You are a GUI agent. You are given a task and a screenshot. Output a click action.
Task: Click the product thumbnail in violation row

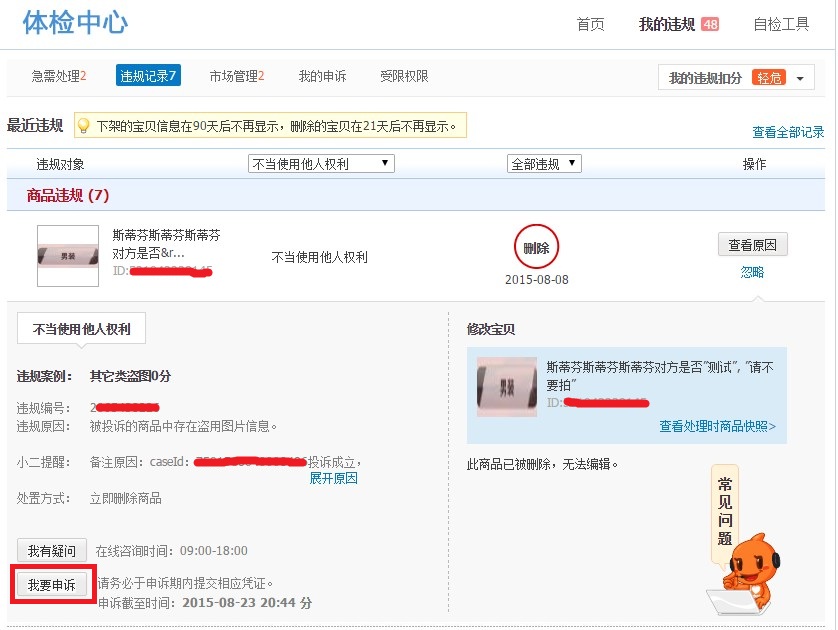point(68,255)
